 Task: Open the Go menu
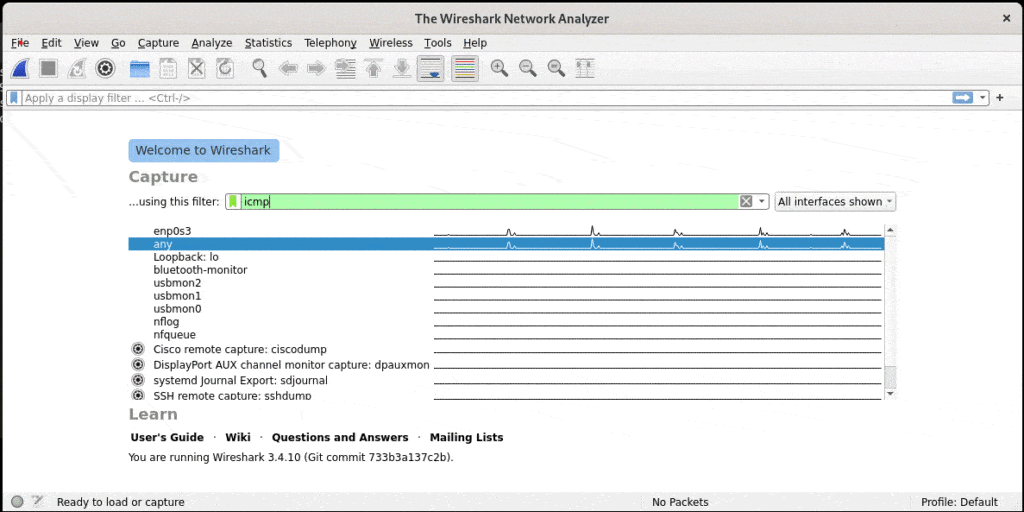pyautogui.click(x=118, y=43)
